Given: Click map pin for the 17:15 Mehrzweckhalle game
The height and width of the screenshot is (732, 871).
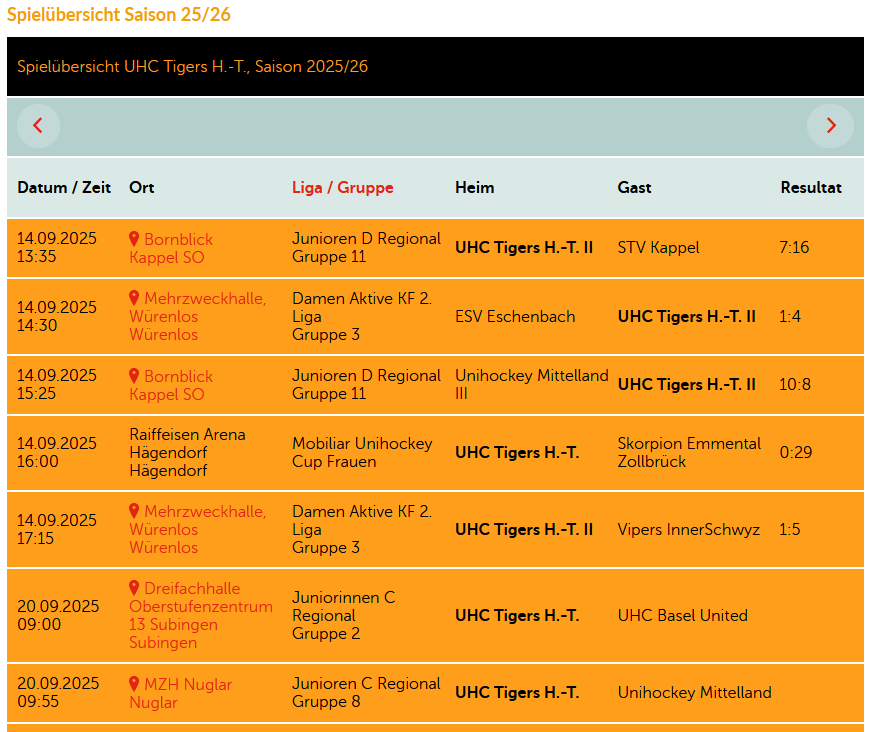Looking at the screenshot, I should 134,512.
